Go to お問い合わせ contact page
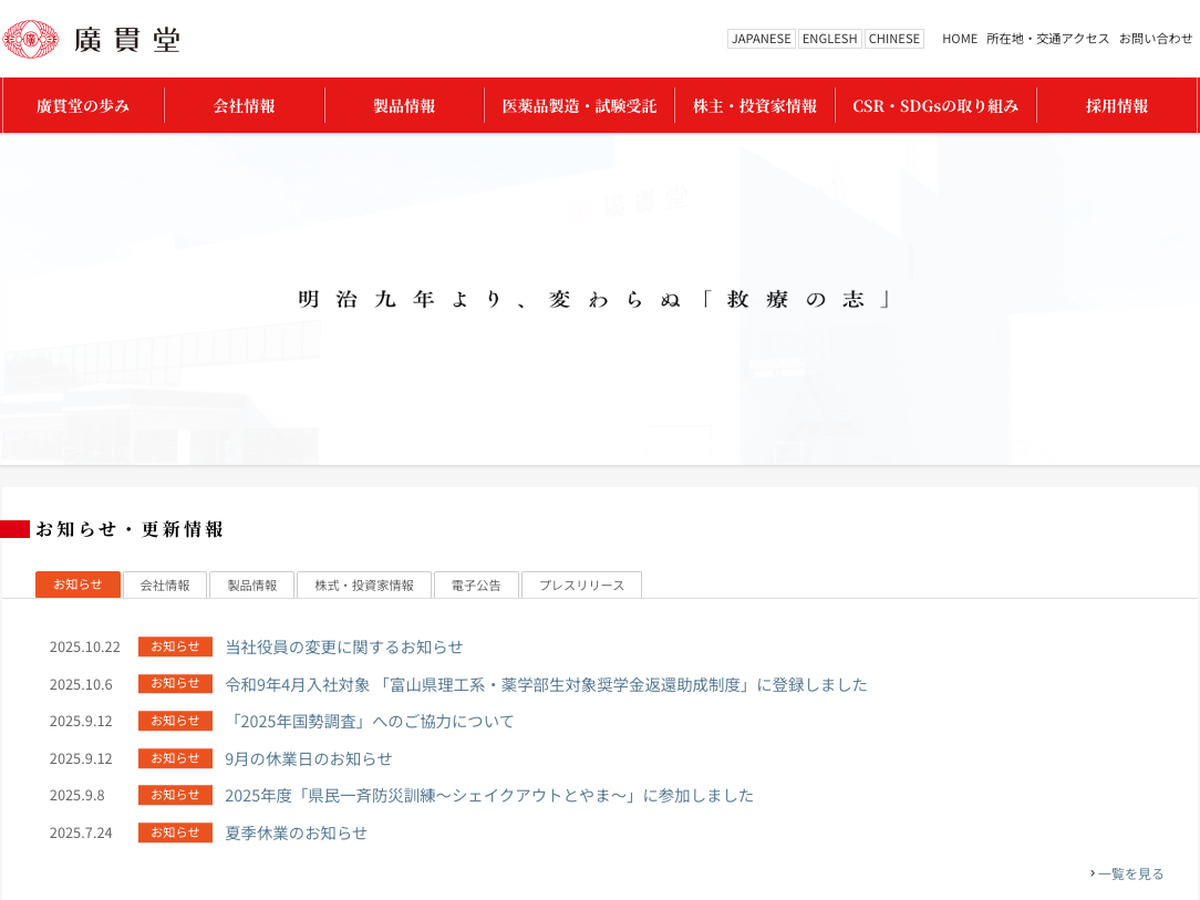 [1155, 39]
